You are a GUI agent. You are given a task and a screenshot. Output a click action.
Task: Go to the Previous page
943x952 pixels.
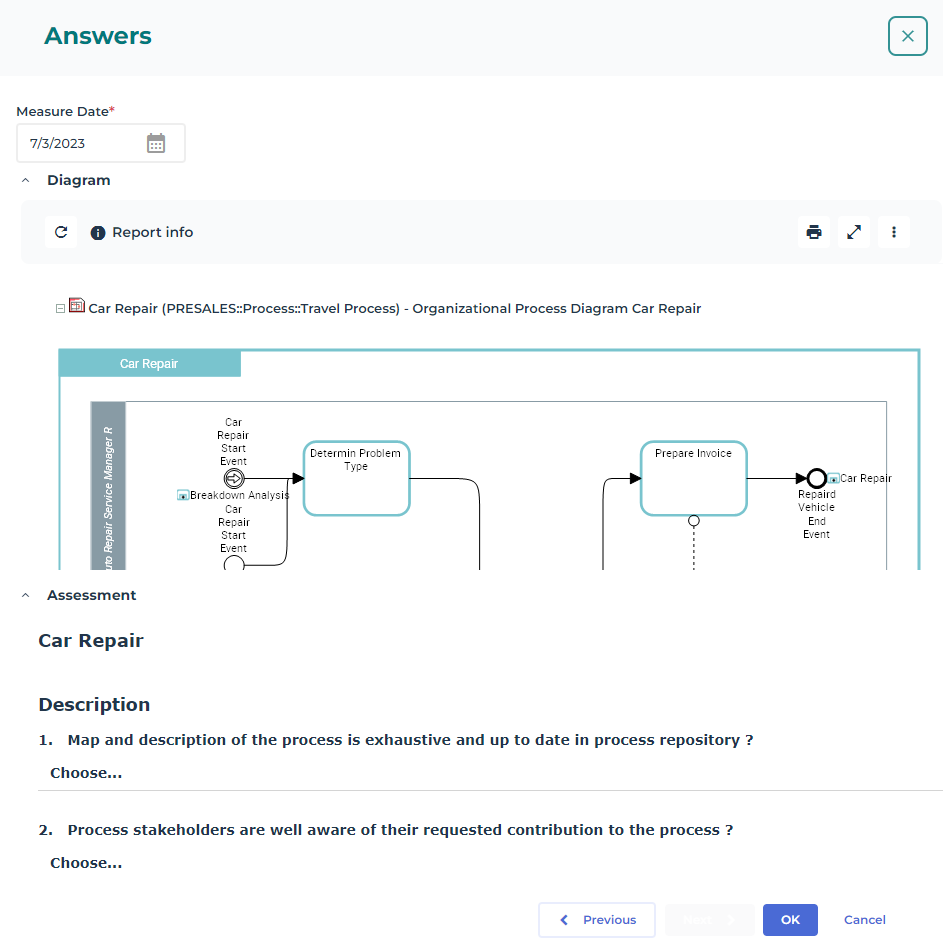597,920
